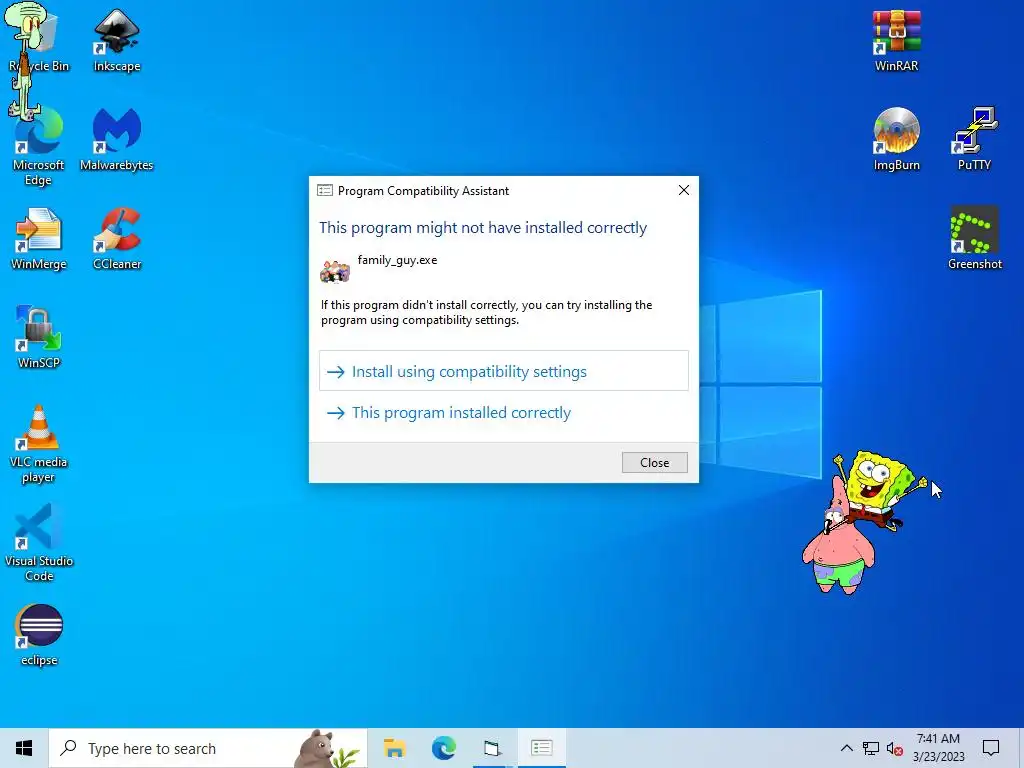Open the notification action center

(x=991, y=748)
